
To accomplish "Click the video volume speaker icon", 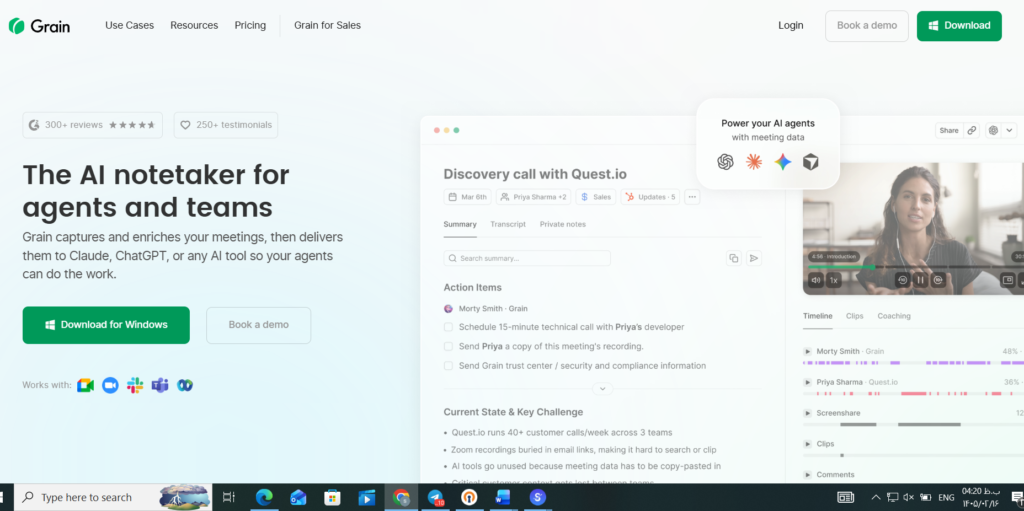I will (x=816, y=280).
